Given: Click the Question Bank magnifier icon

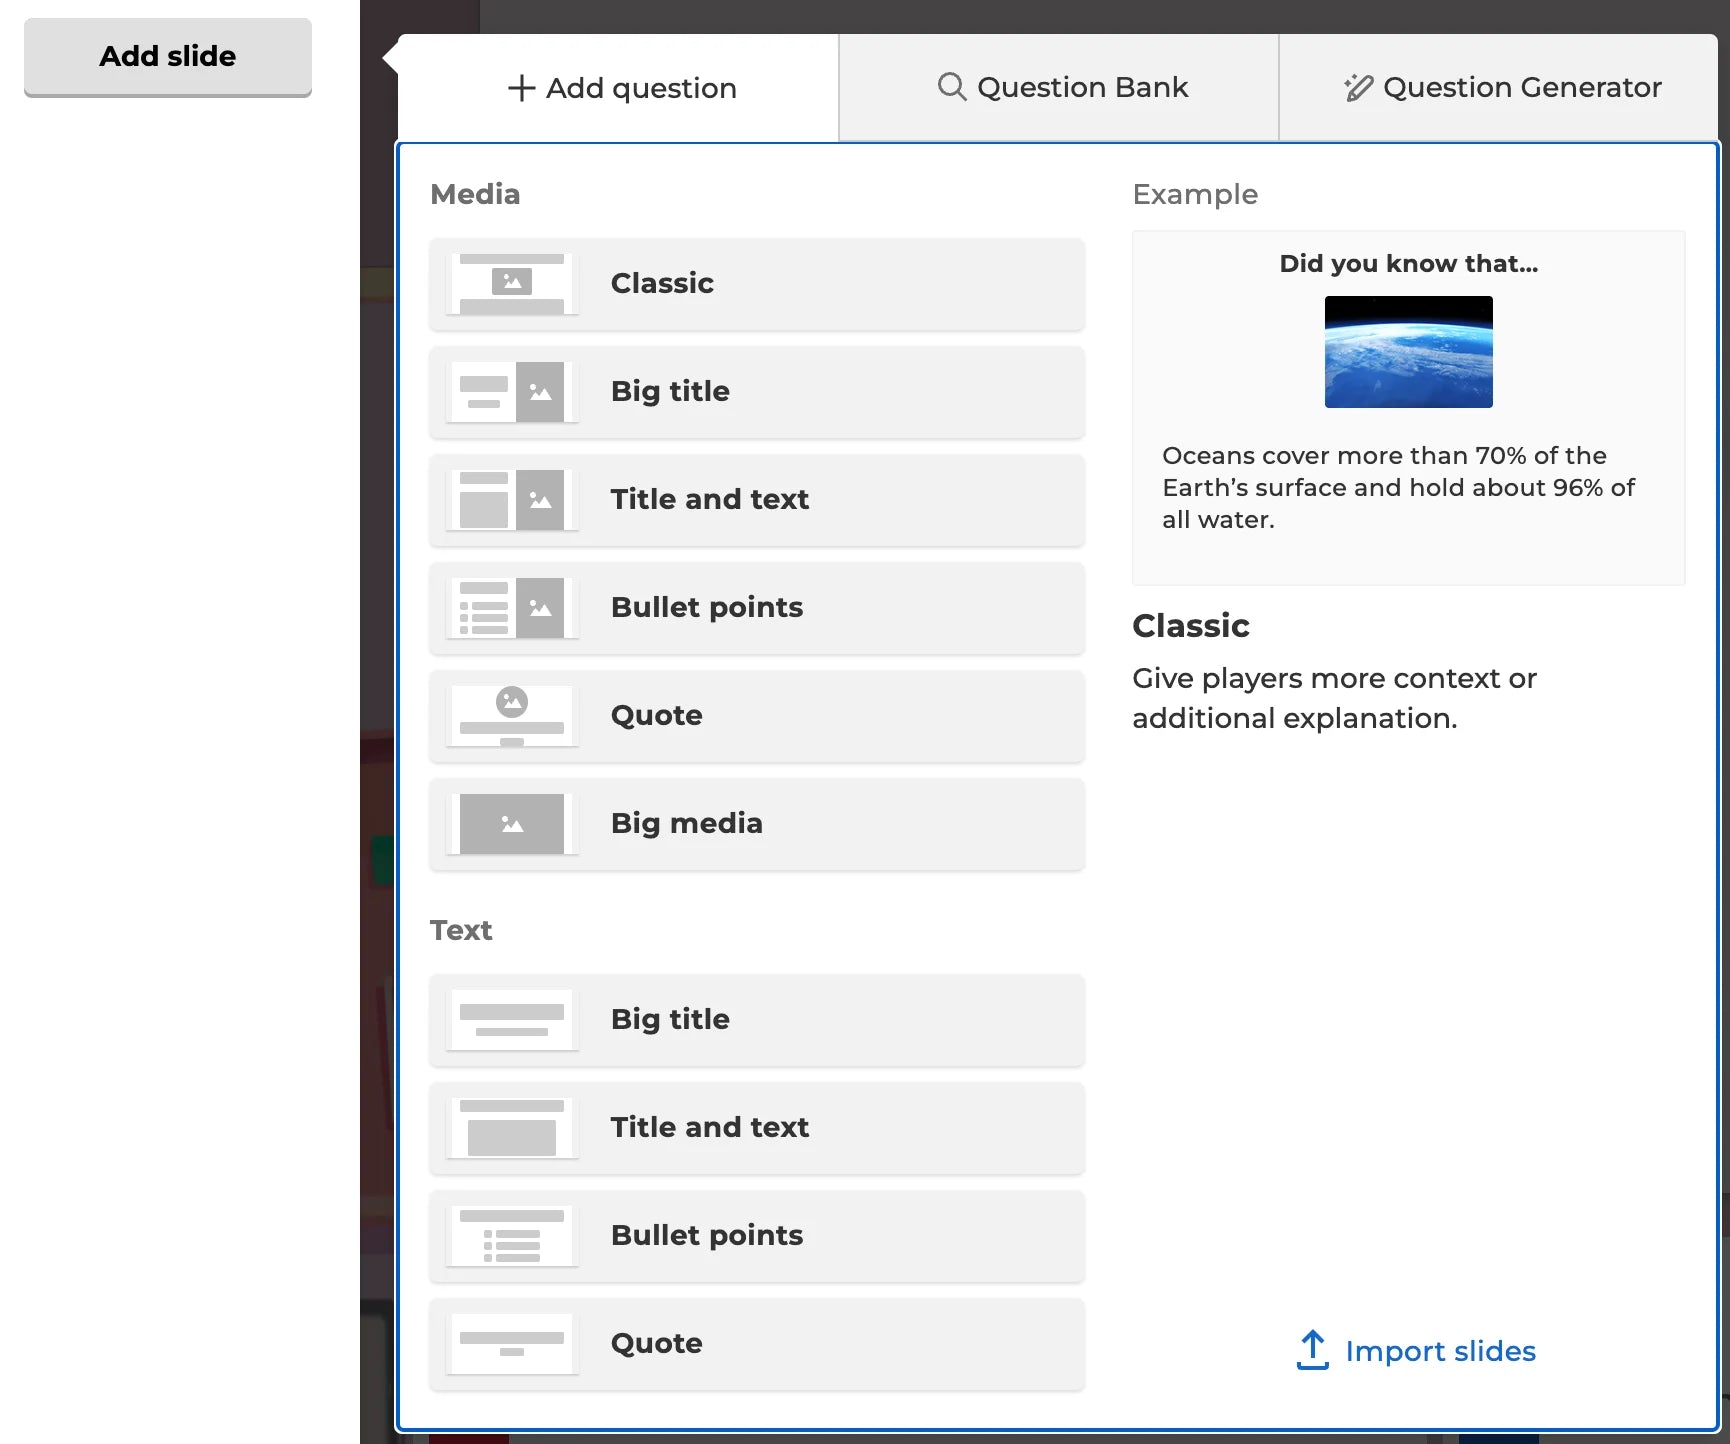Looking at the screenshot, I should tap(952, 87).
